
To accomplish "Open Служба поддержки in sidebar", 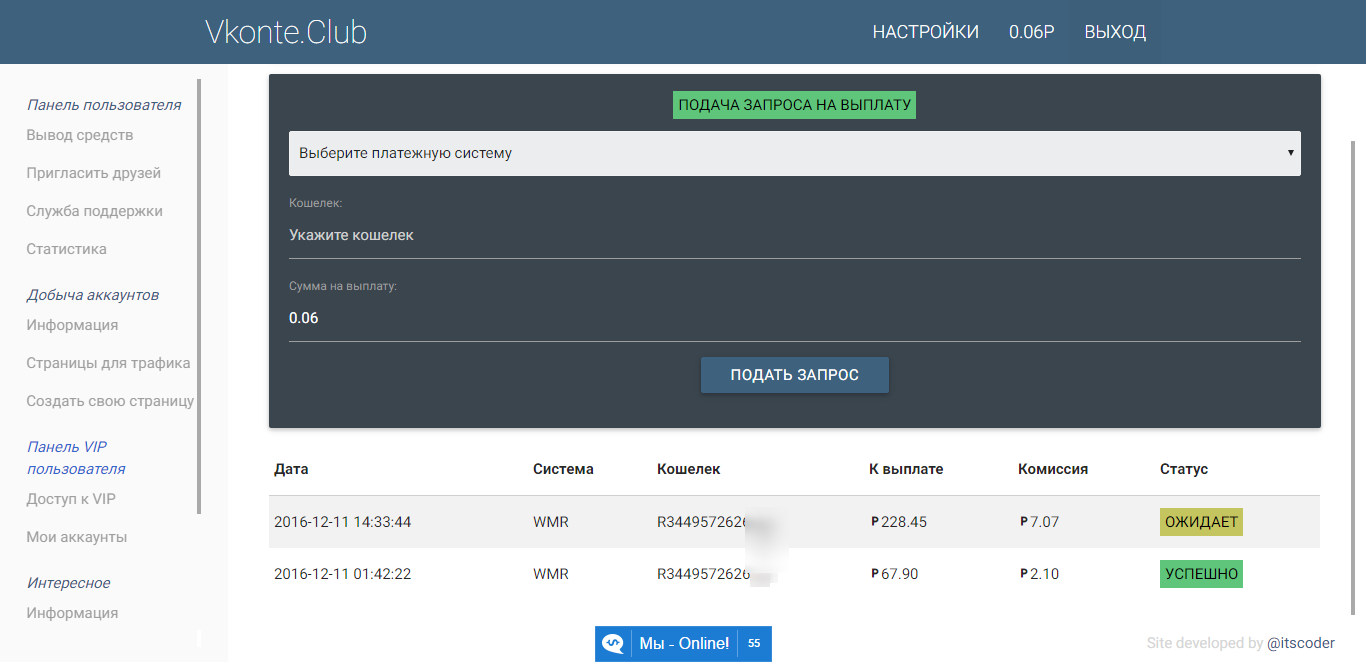I will [95, 211].
